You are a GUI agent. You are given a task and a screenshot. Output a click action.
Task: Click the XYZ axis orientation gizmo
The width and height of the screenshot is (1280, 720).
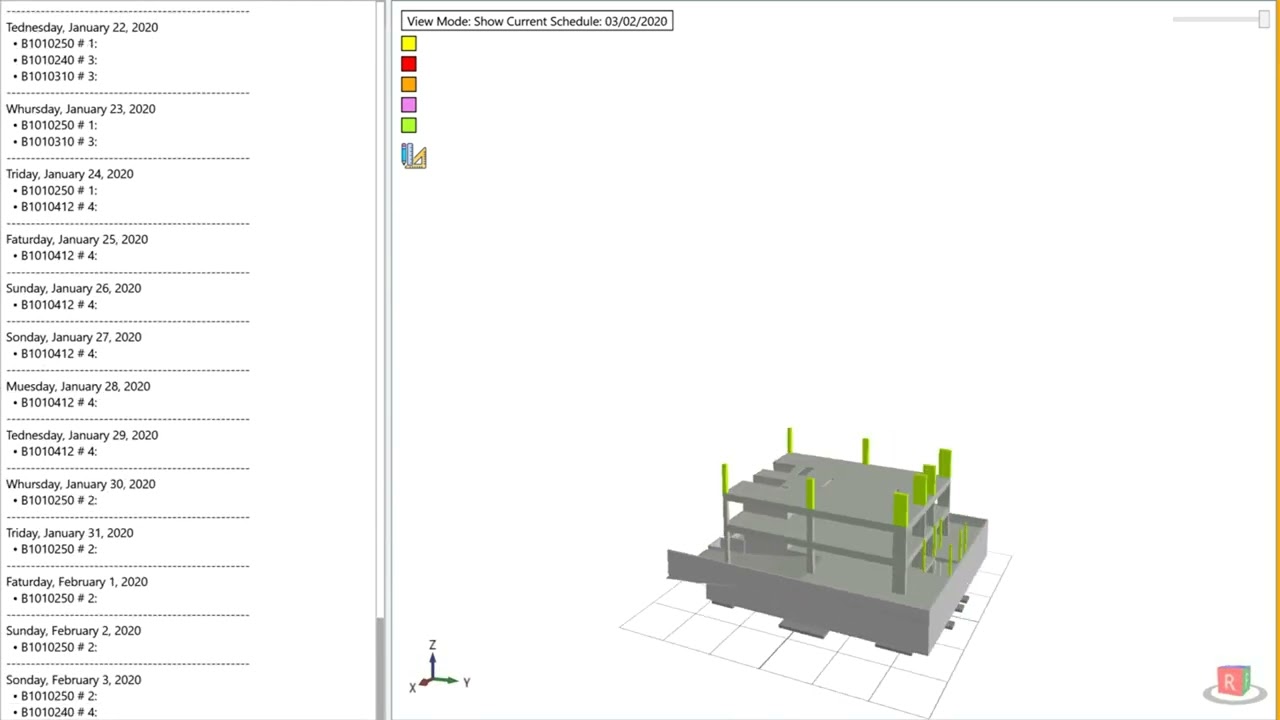(438, 667)
